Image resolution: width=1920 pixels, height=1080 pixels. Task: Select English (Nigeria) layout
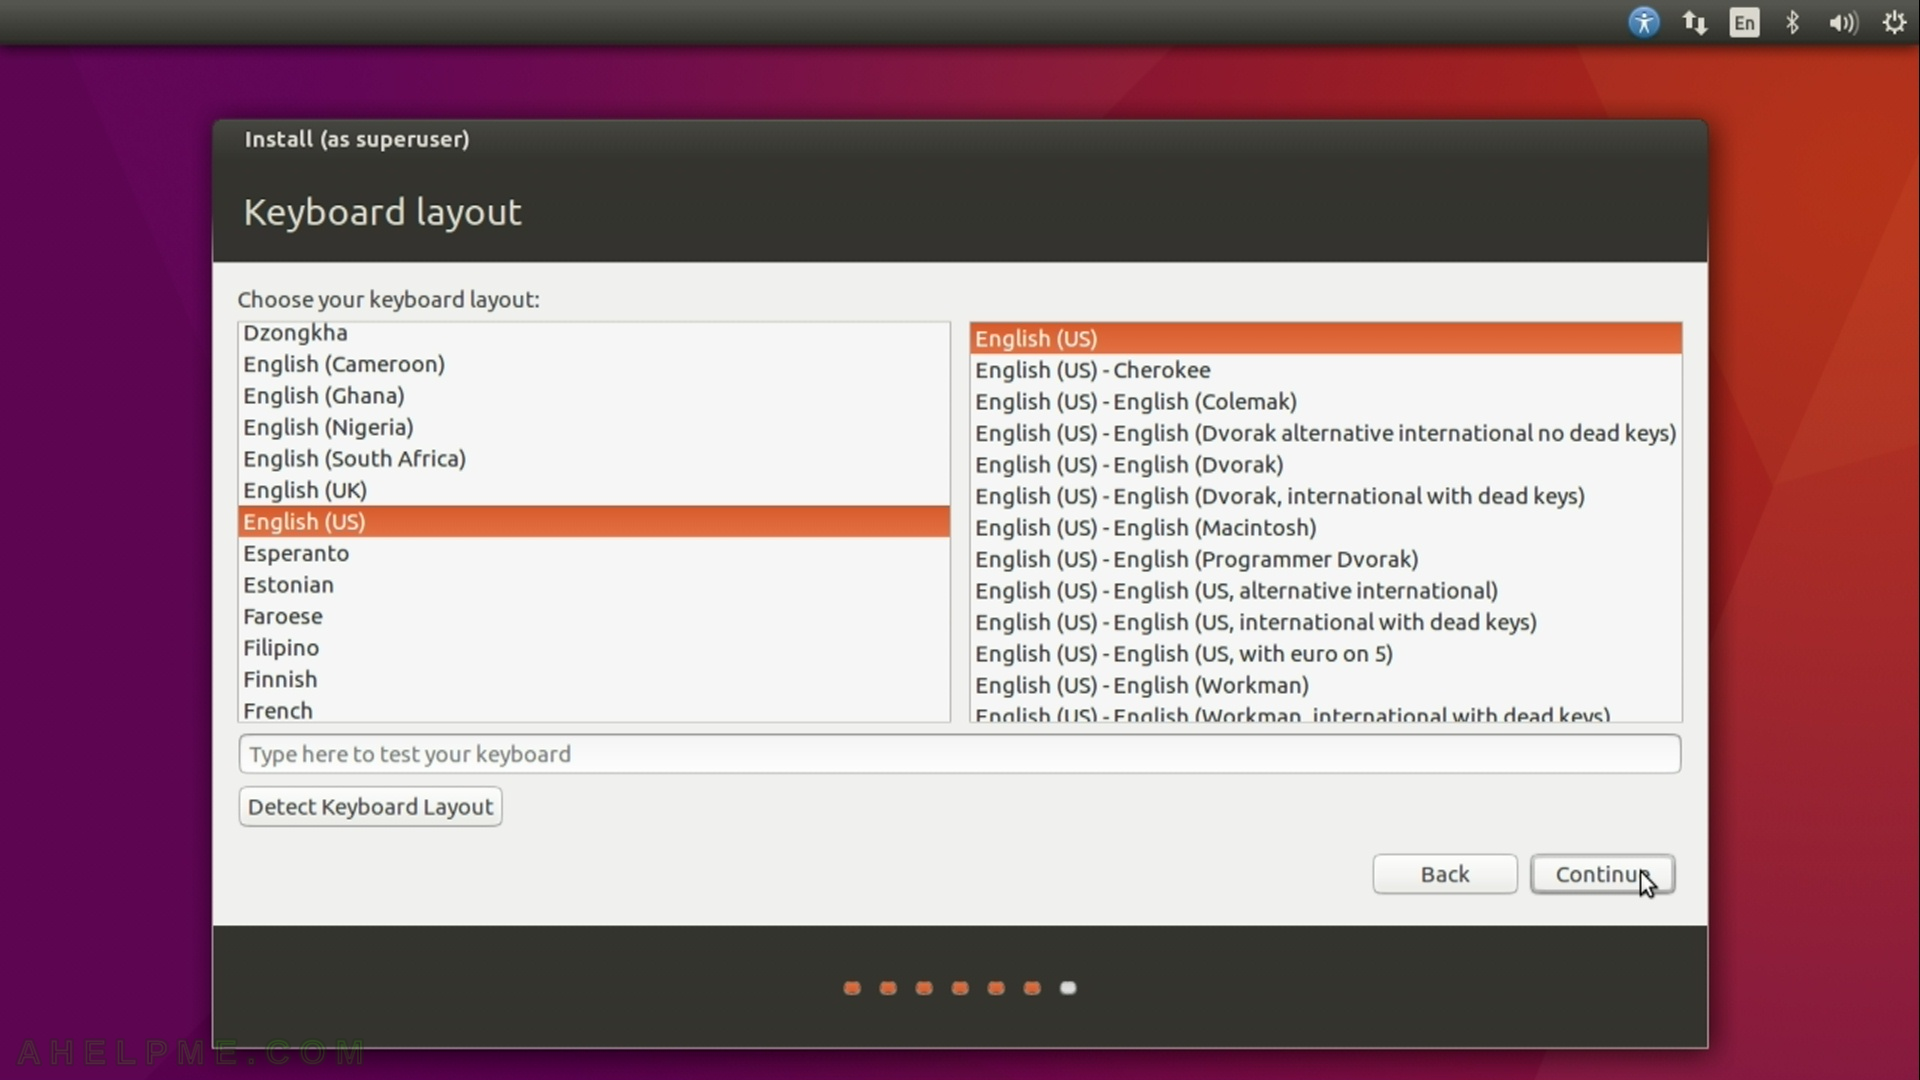(x=594, y=427)
